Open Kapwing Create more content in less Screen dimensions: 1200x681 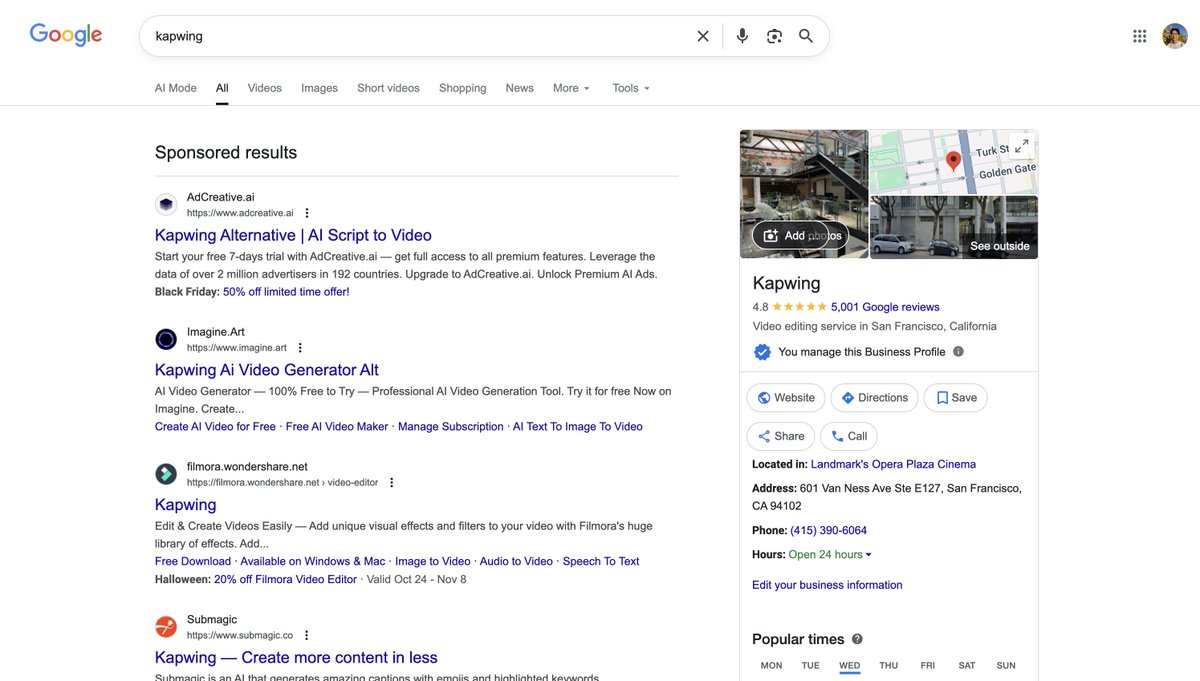(296, 657)
